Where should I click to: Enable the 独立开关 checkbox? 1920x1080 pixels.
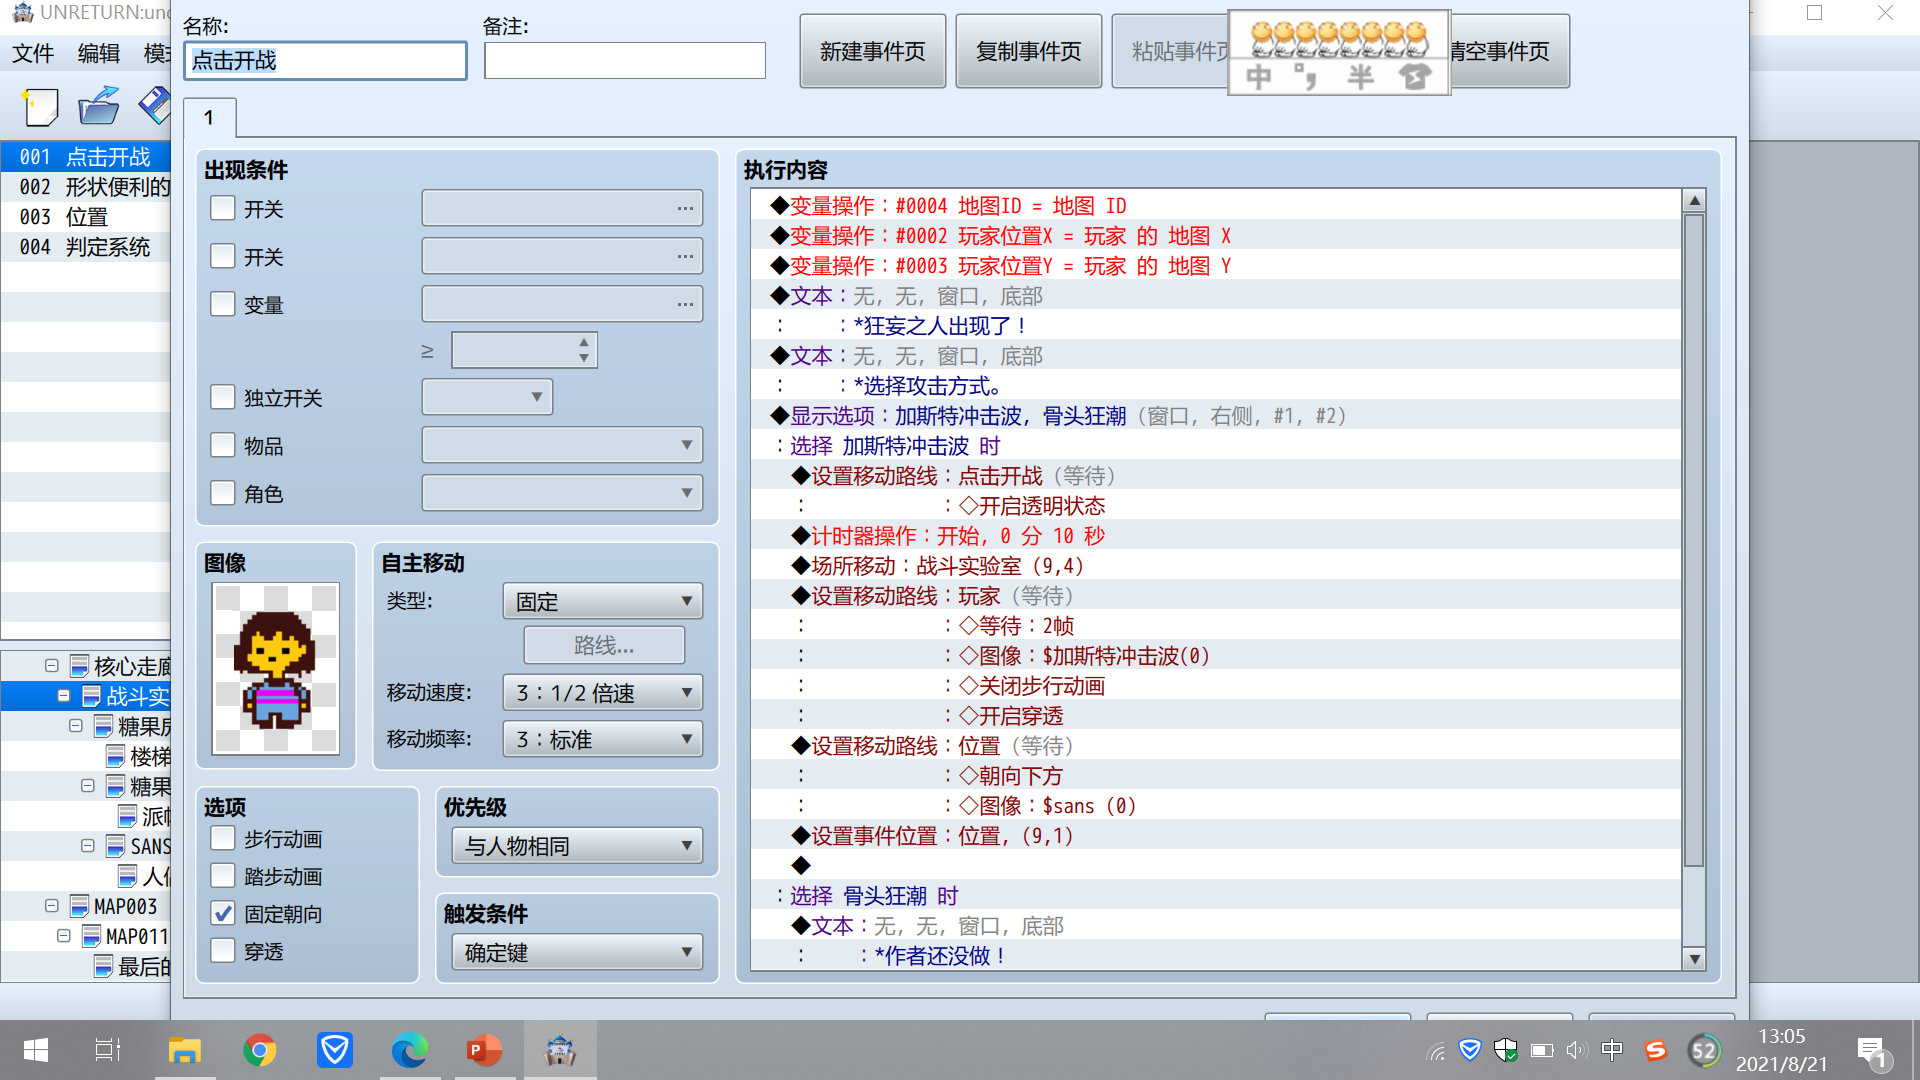point(223,397)
